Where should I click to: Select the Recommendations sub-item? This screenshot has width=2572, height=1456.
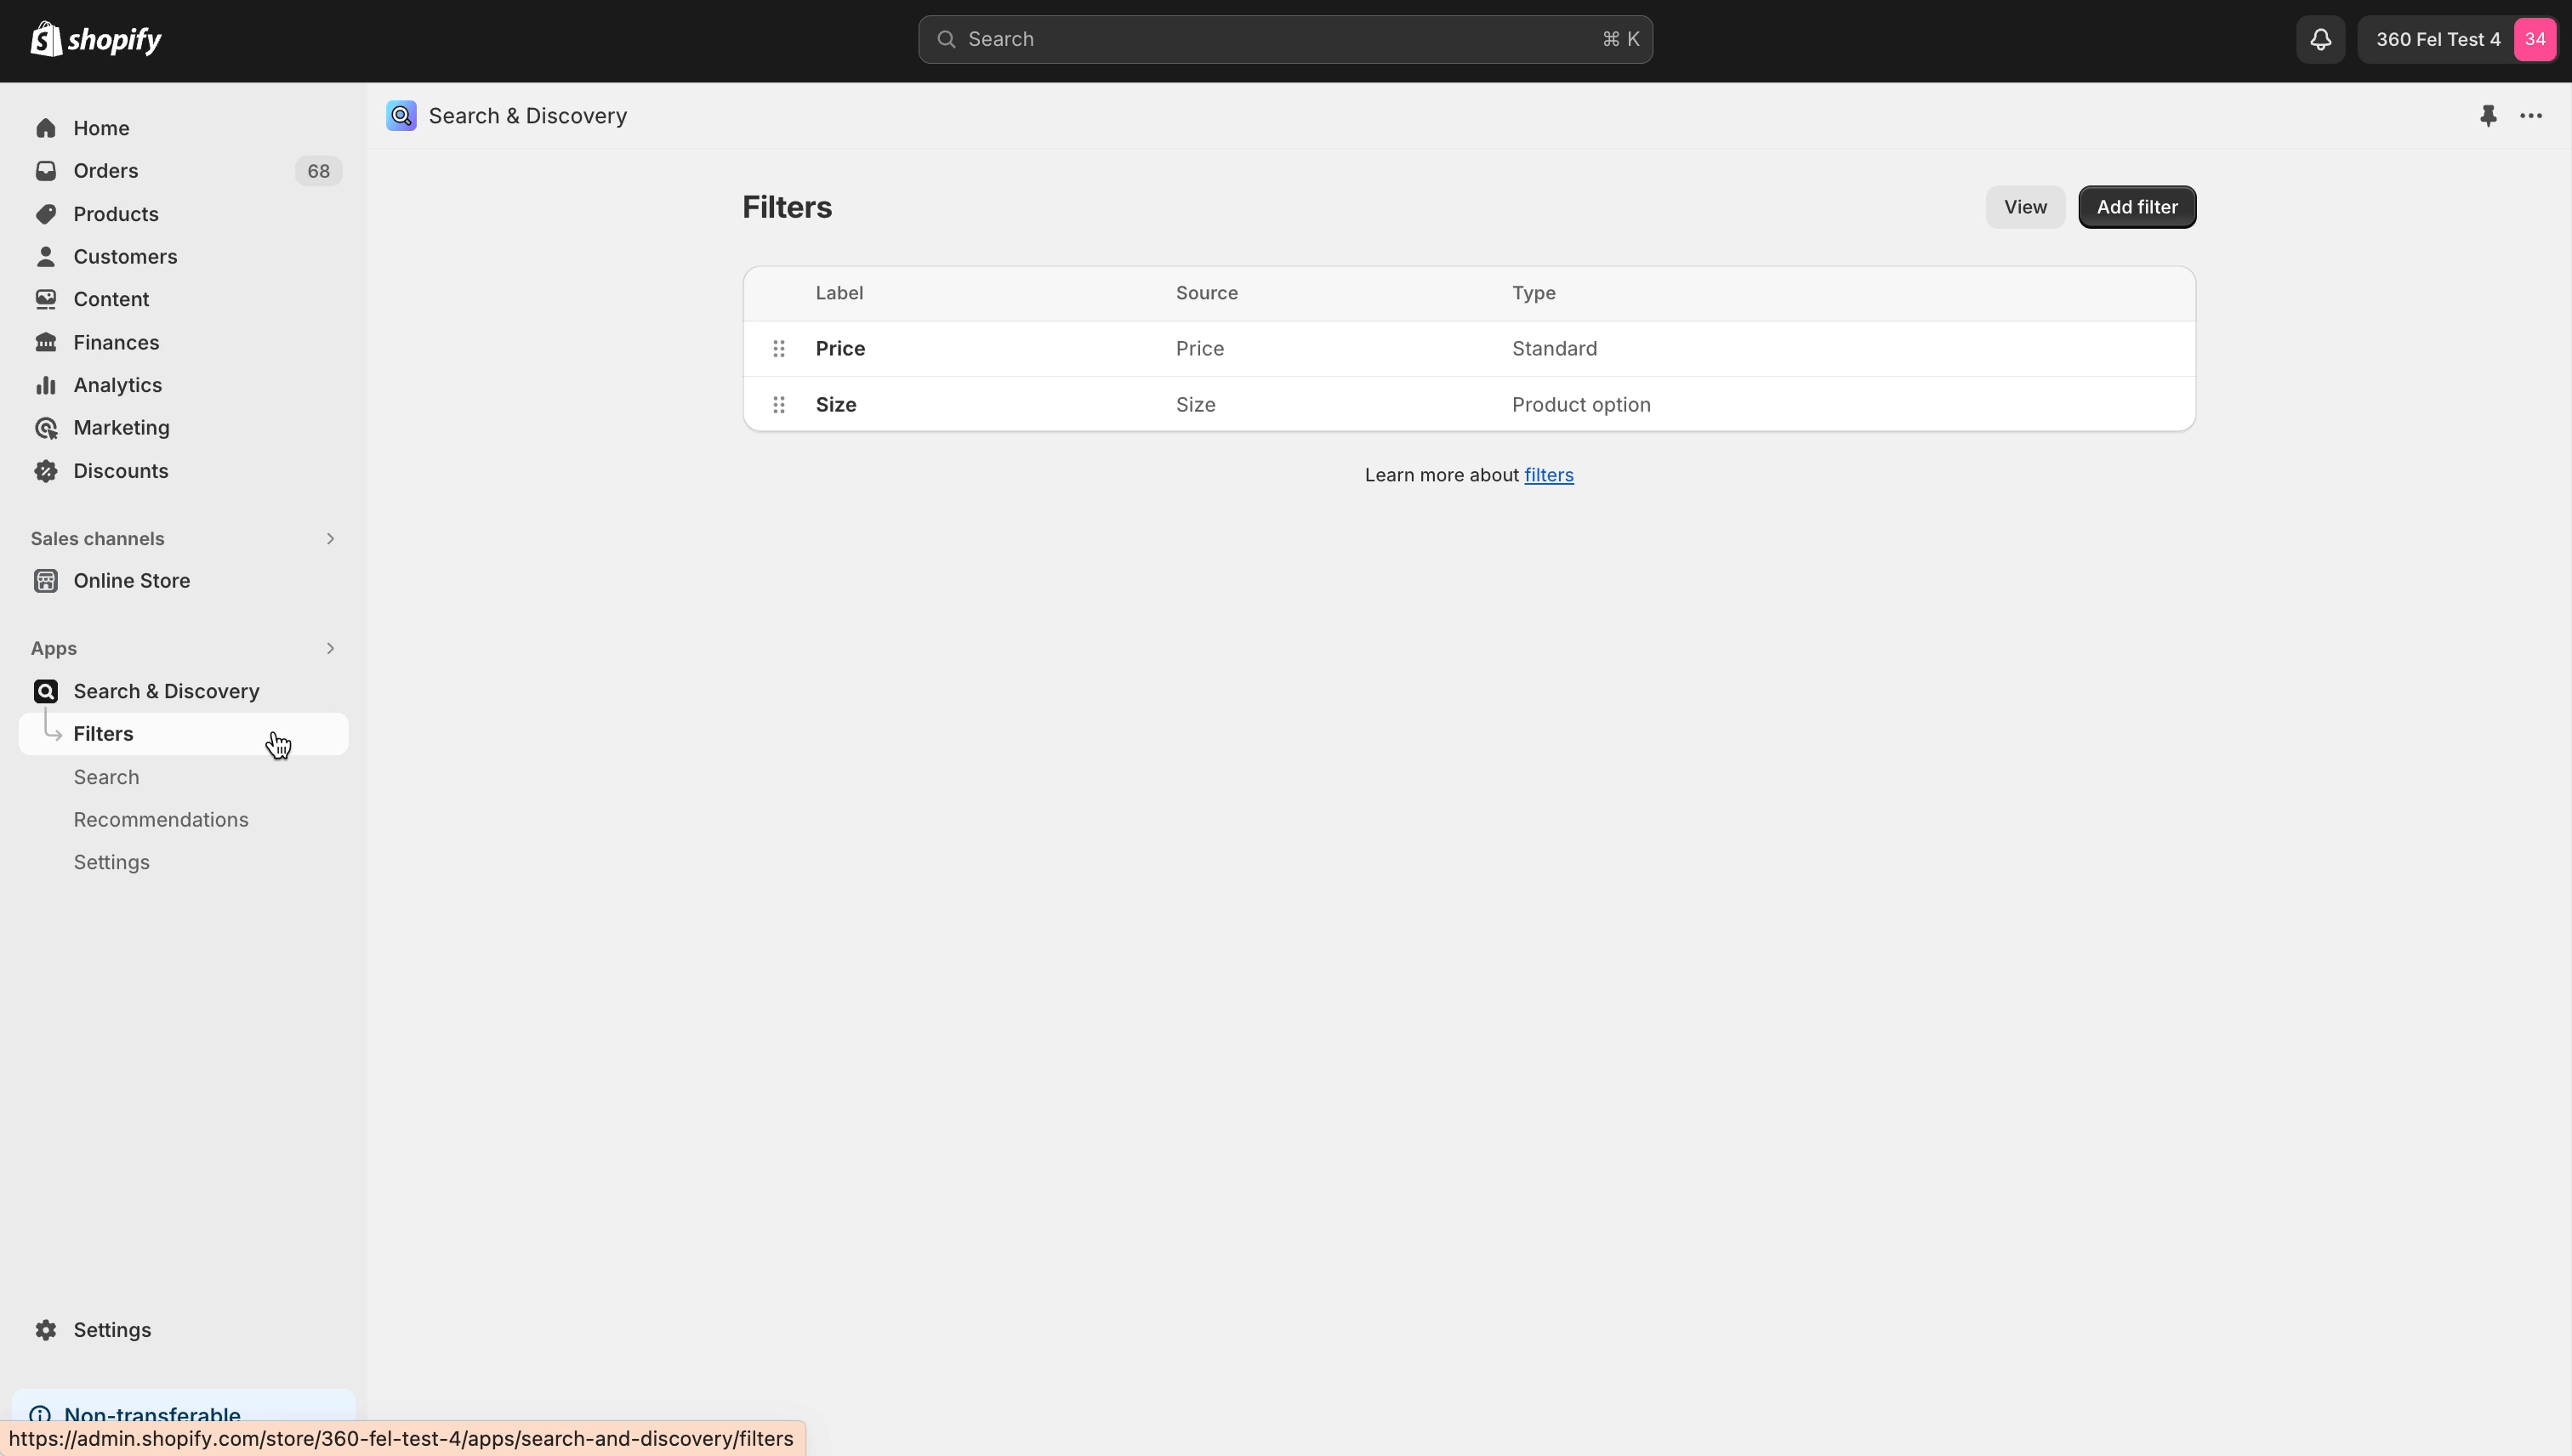click(x=184, y=820)
